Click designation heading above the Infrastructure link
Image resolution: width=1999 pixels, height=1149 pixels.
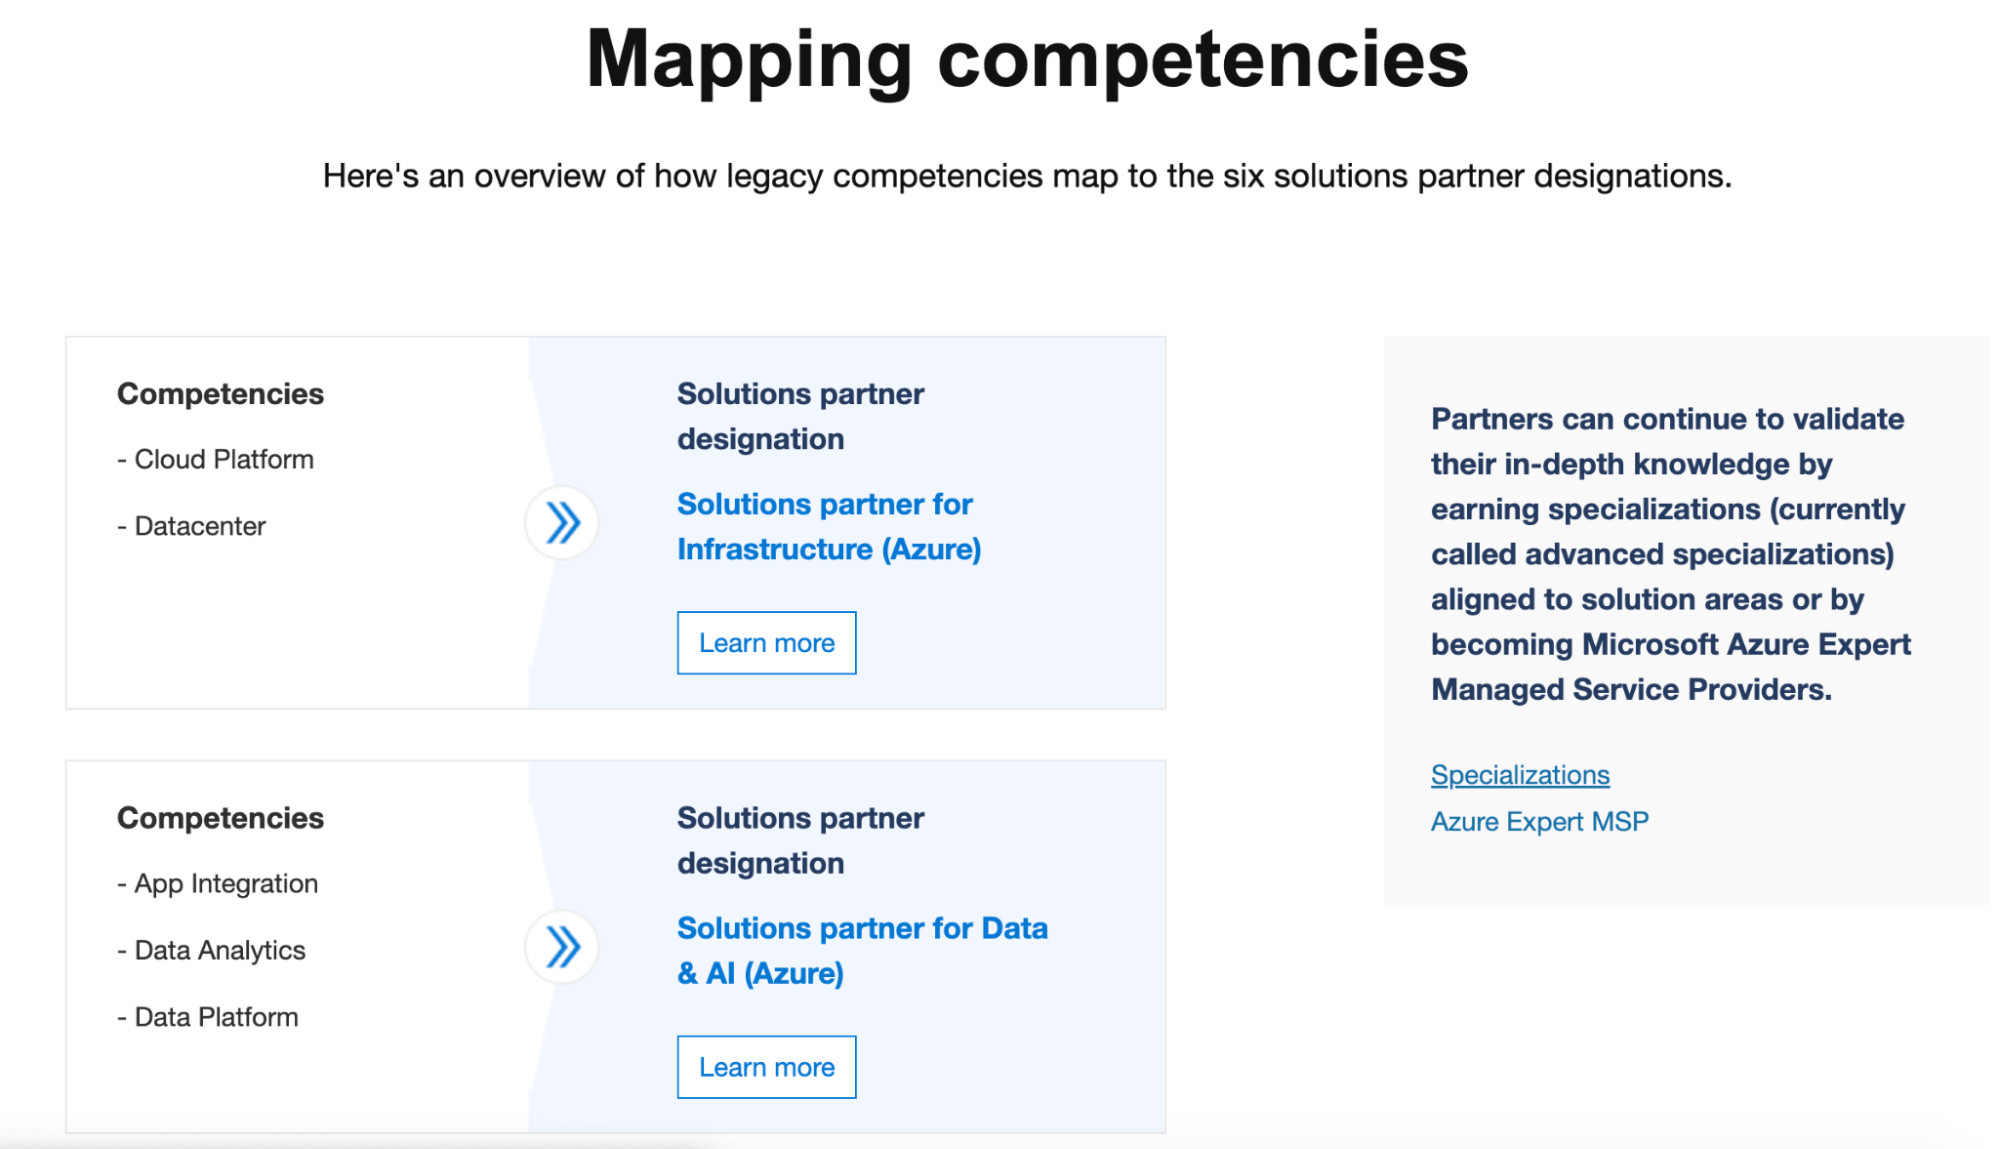[800, 416]
